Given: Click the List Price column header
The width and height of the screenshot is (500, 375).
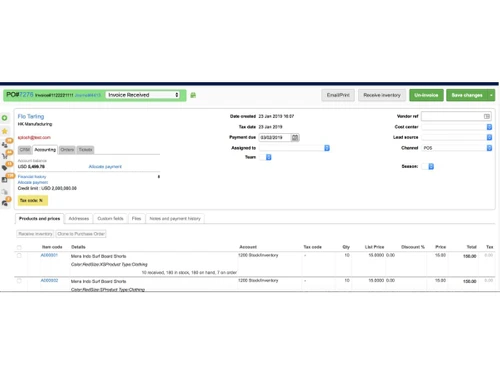Looking at the screenshot, I should [x=374, y=247].
